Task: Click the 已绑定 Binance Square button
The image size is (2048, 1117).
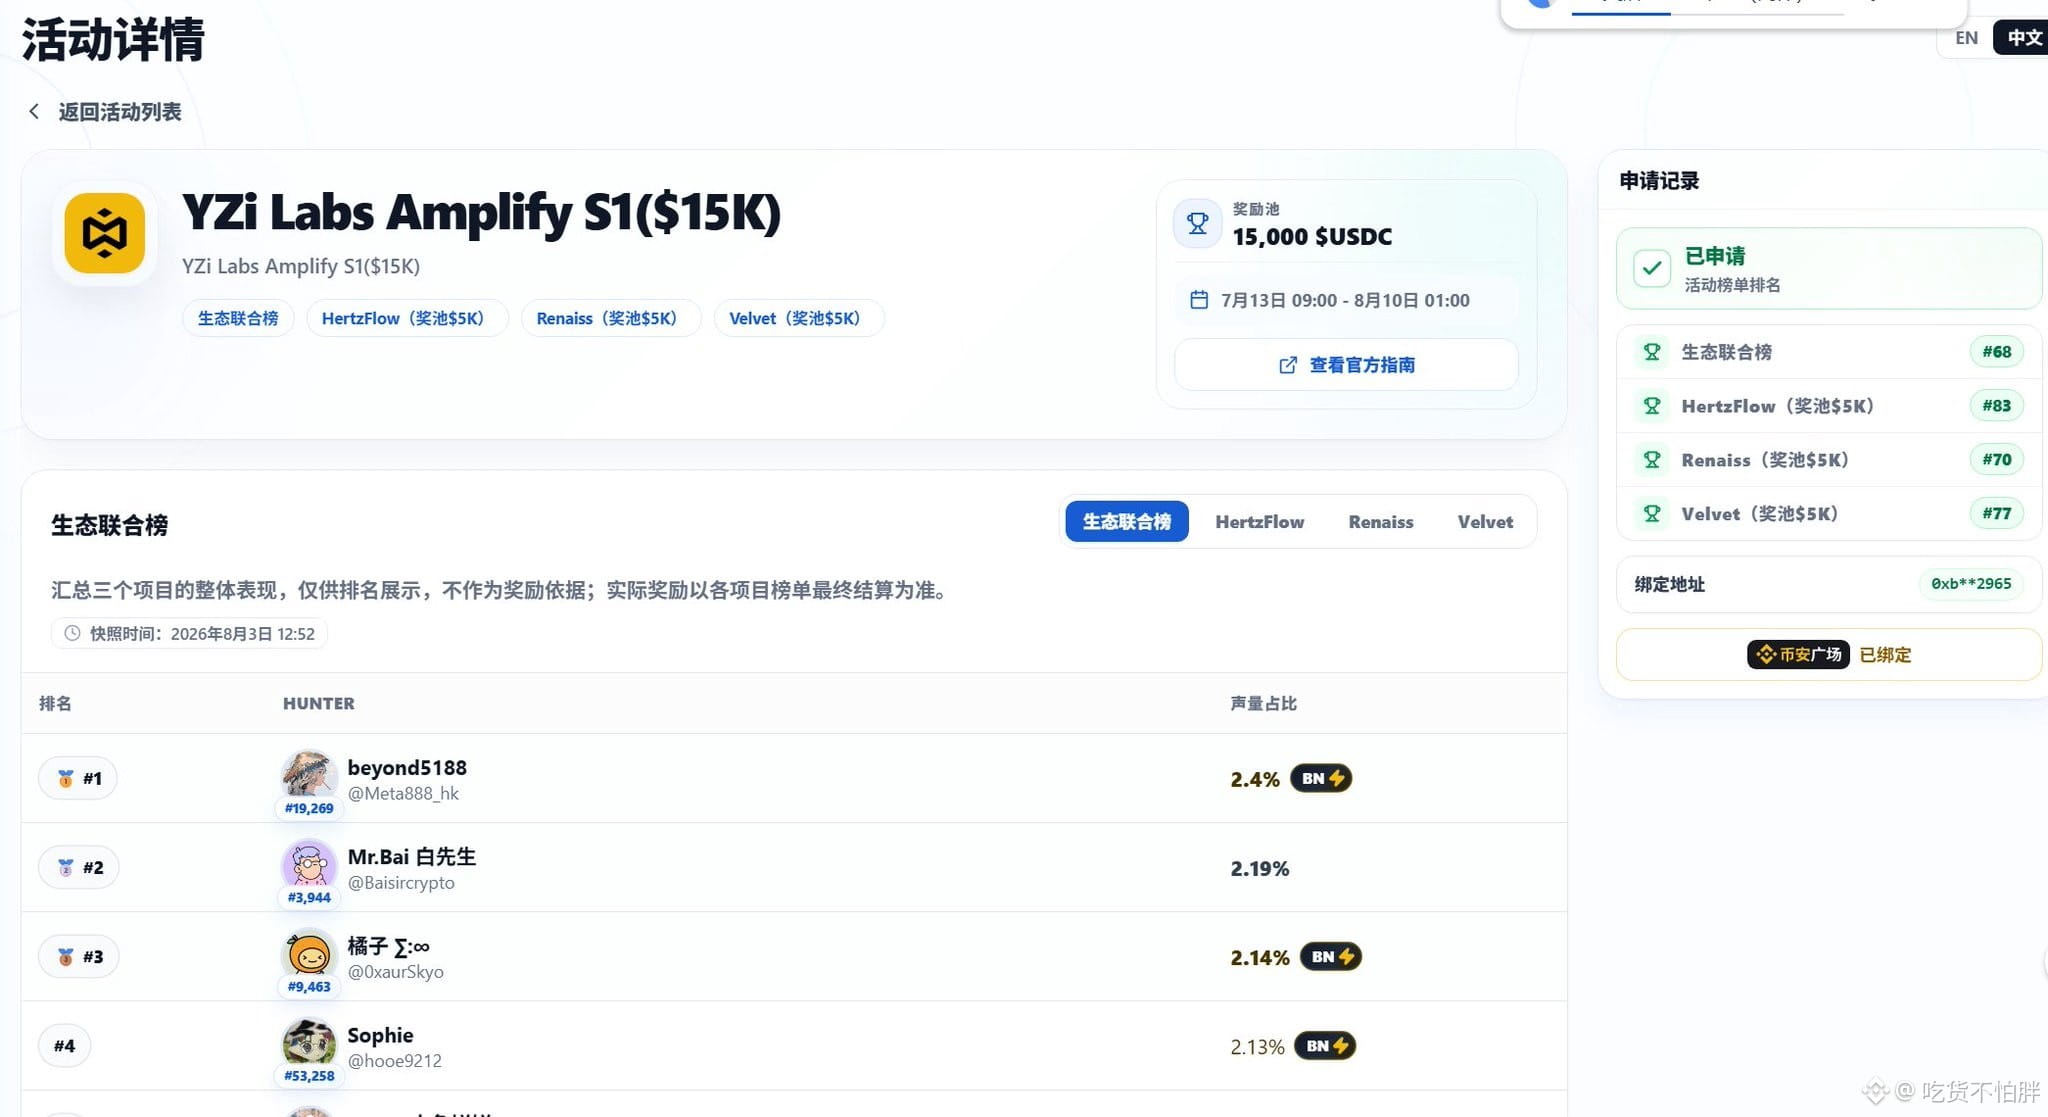Action: point(1829,654)
